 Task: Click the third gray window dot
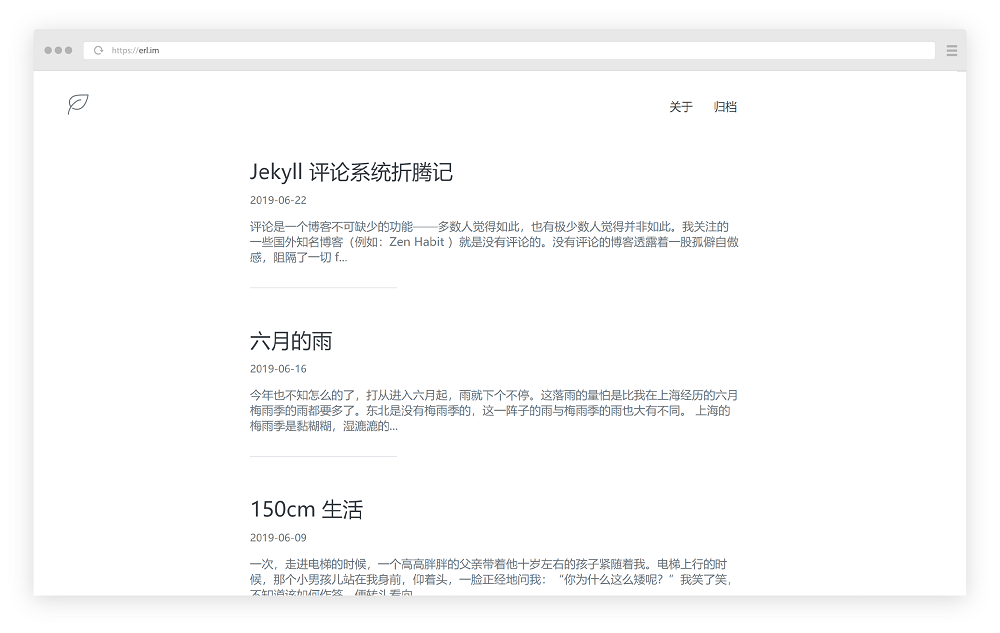pos(68,50)
